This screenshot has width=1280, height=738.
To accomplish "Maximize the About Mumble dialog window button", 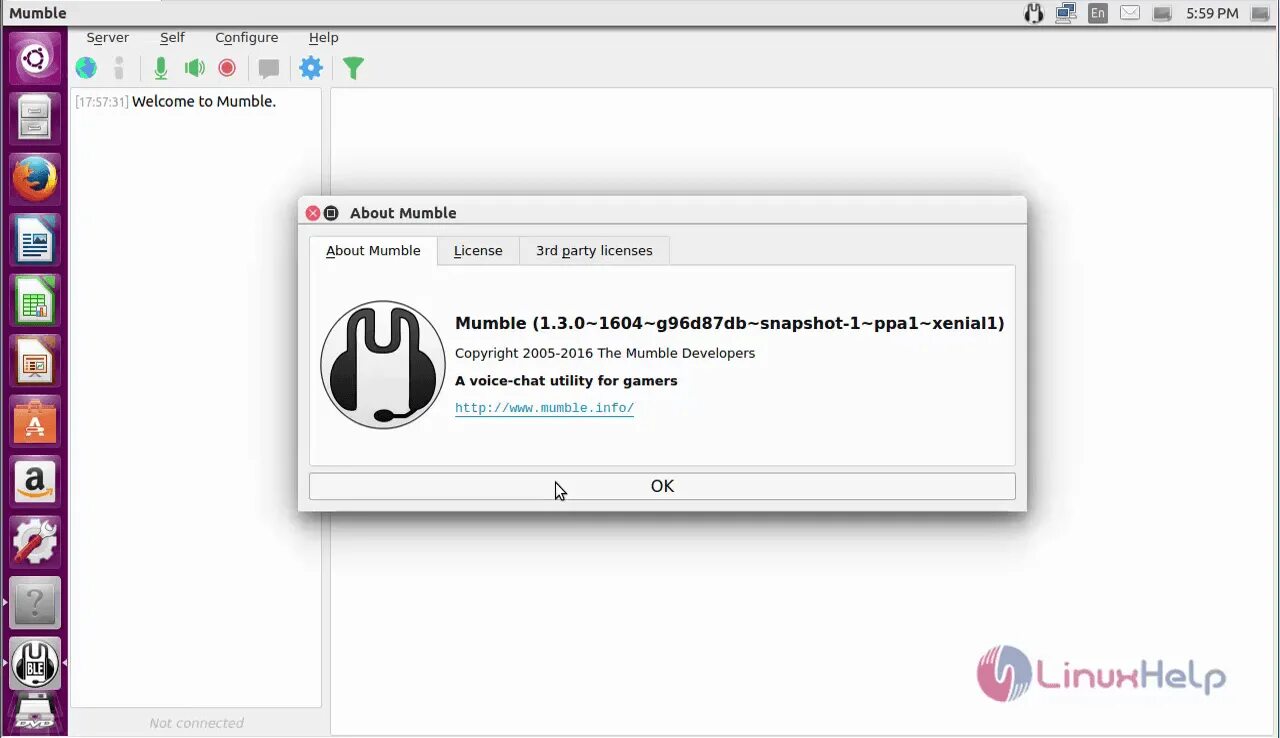I will point(331,213).
